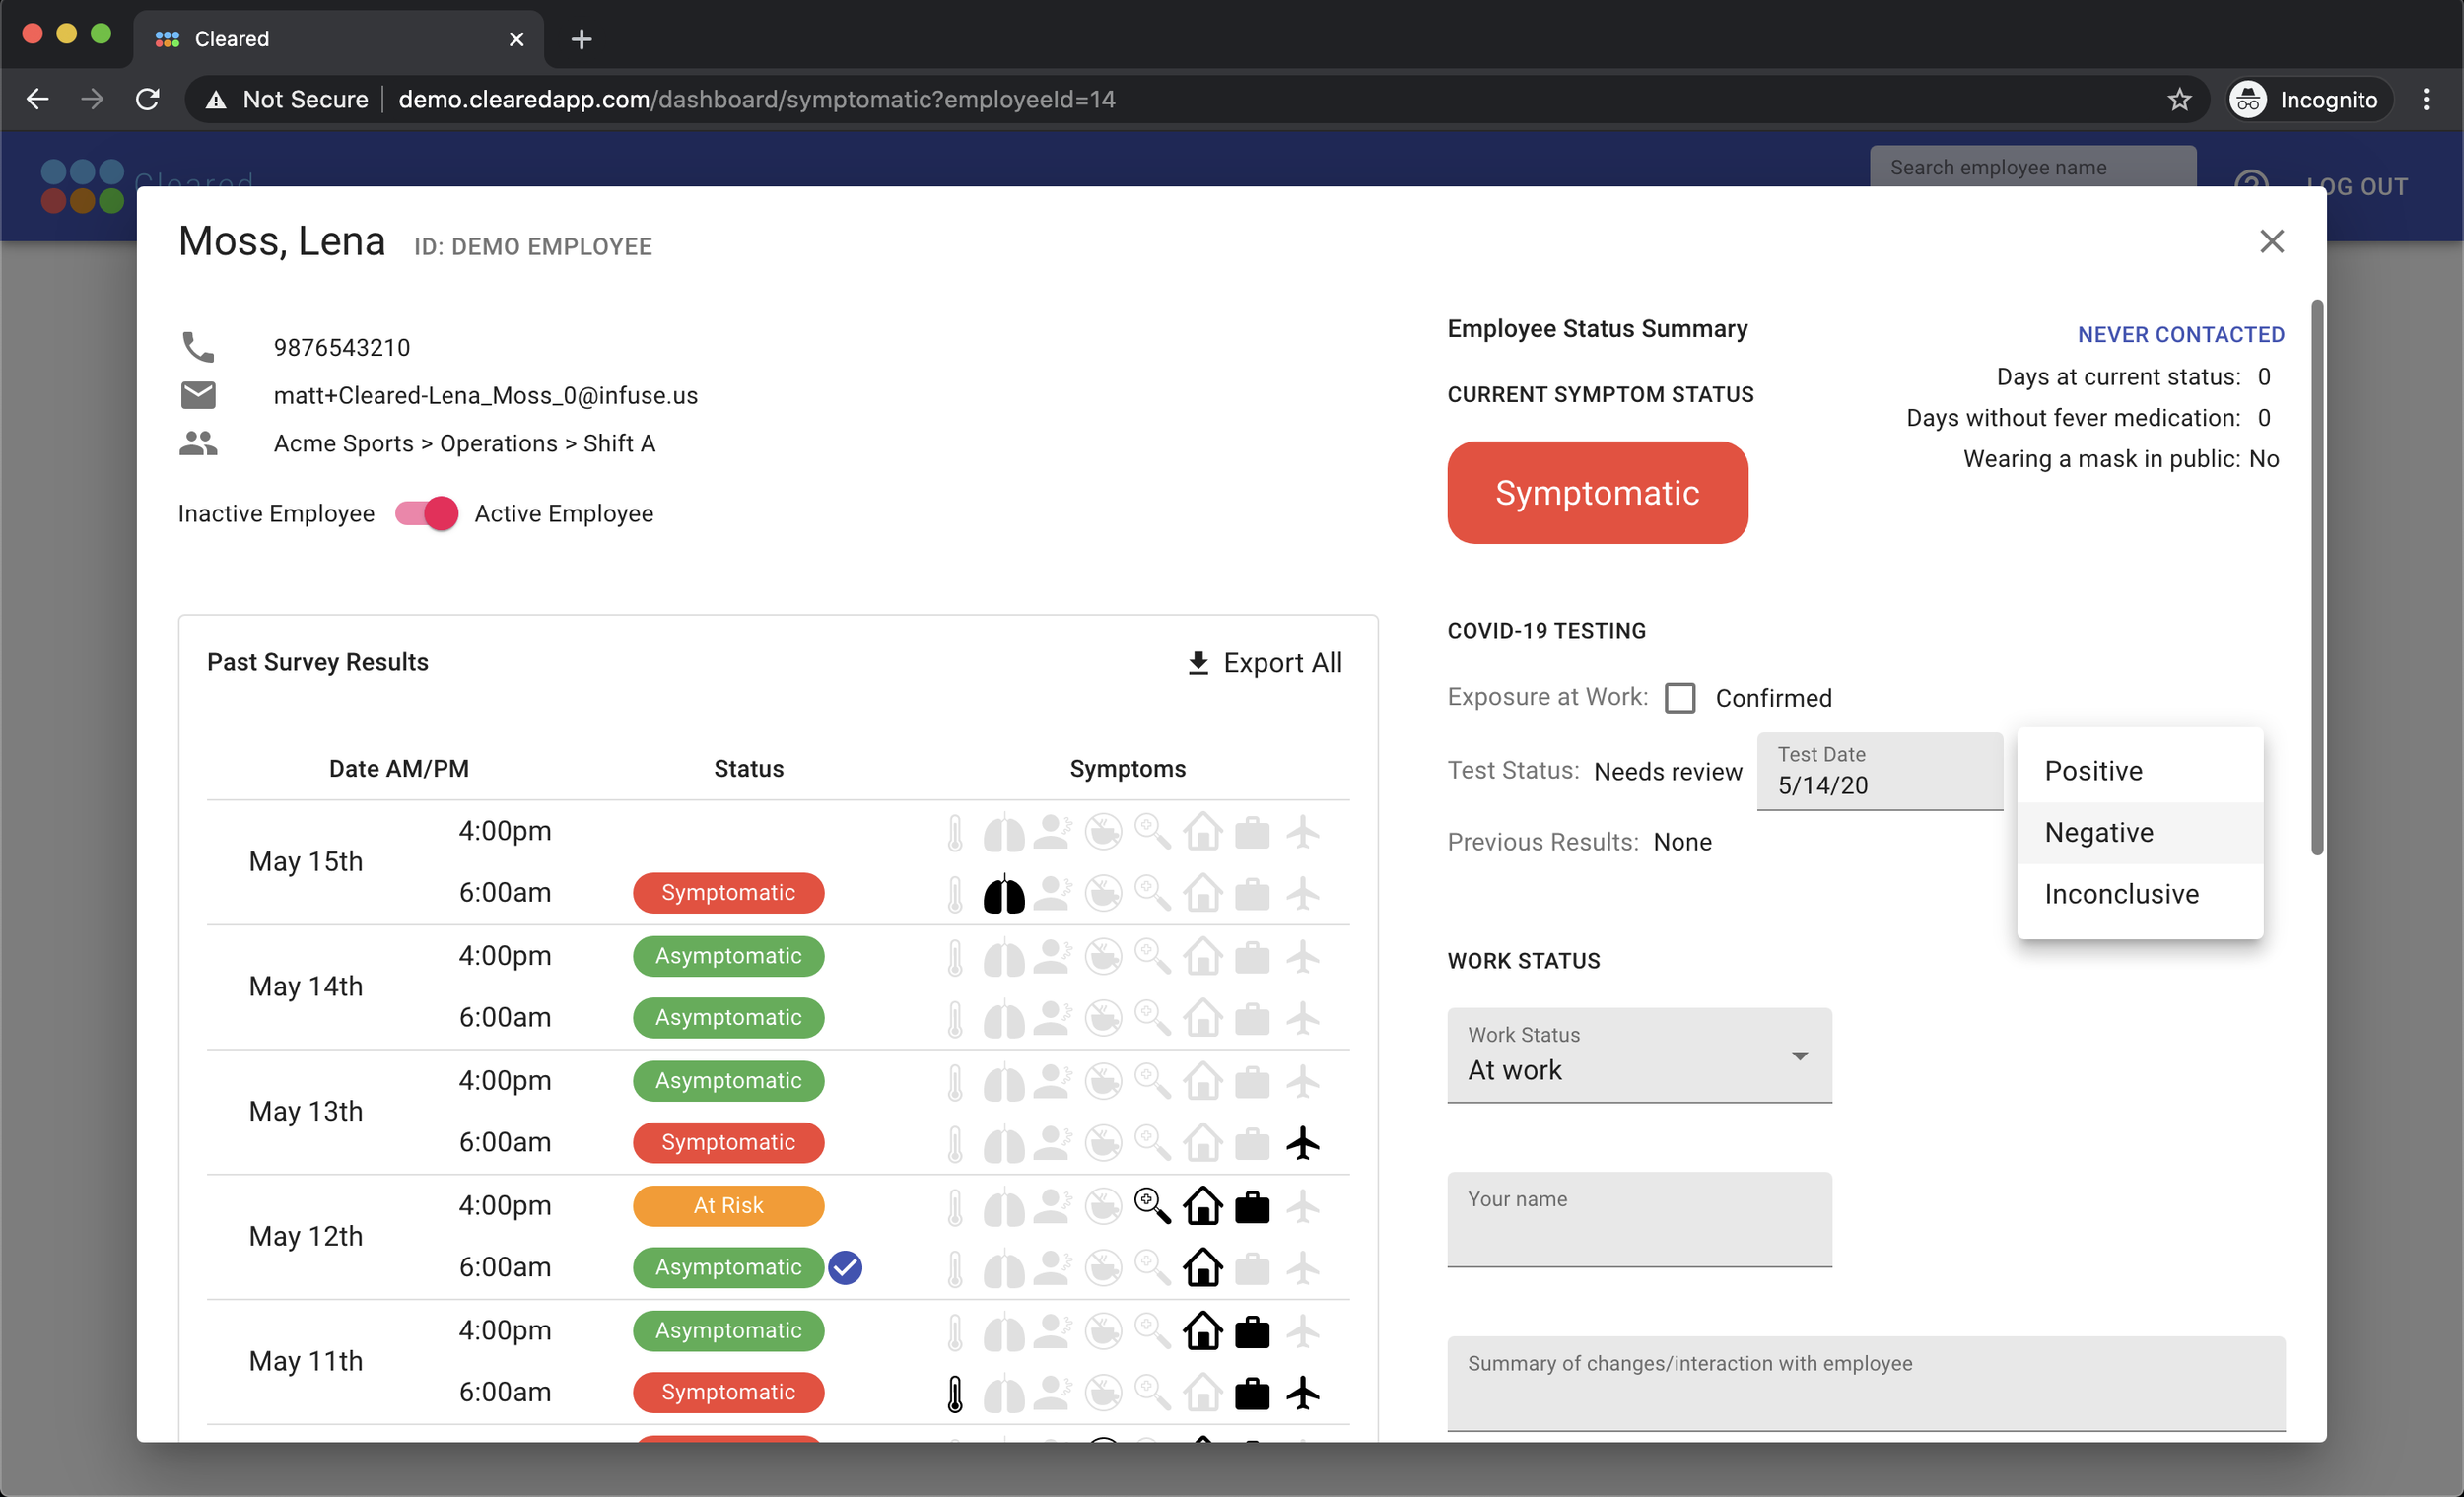Viewport: 2464px width, 1497px height.
Task: Toggle the Active Employee switch
Action: point(427,514)
